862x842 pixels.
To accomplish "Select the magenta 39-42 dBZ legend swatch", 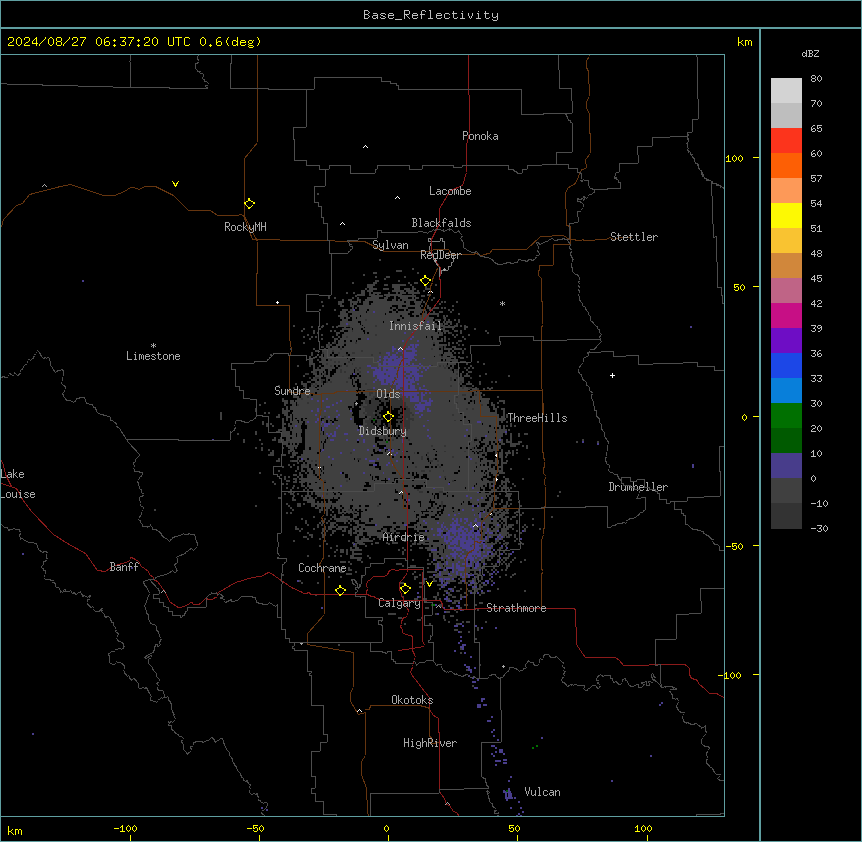I will pos(786,315).
